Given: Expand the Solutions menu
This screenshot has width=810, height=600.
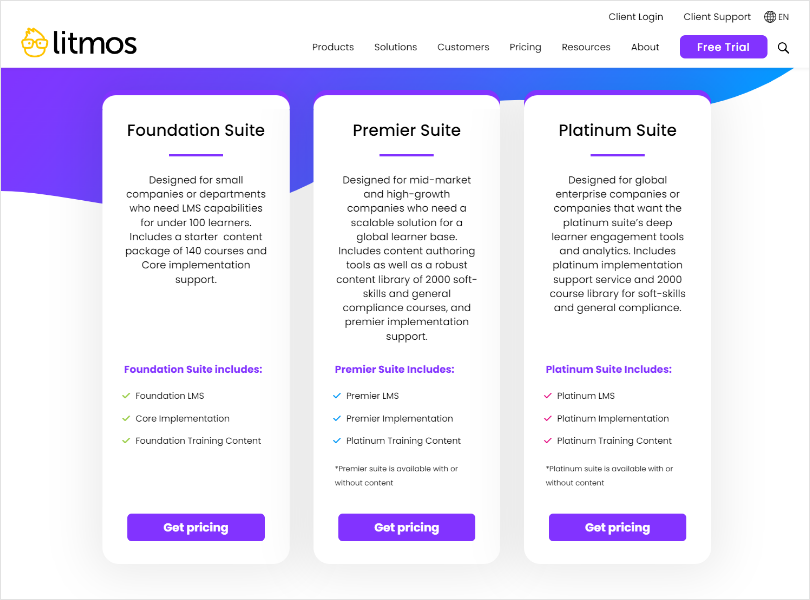Looking at the screenshot, I should point(395,47).
